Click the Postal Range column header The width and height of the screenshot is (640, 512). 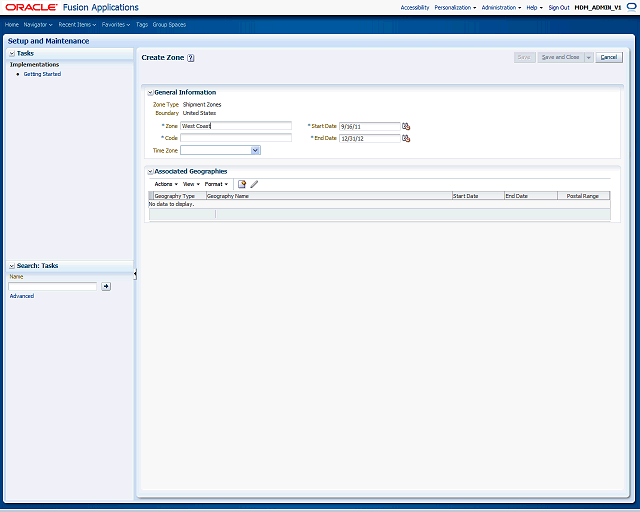[583, 196]
